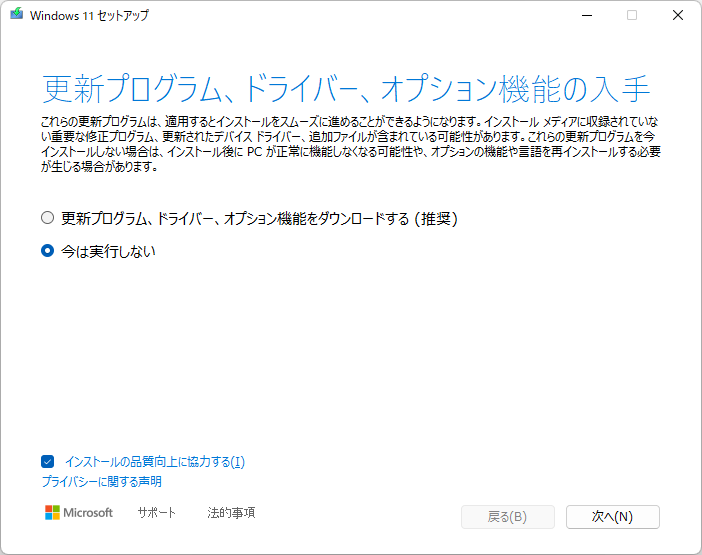This screenshot has width=702, height=555.
Task: Click the 次へ(N) button
Action: click(612, 517)
